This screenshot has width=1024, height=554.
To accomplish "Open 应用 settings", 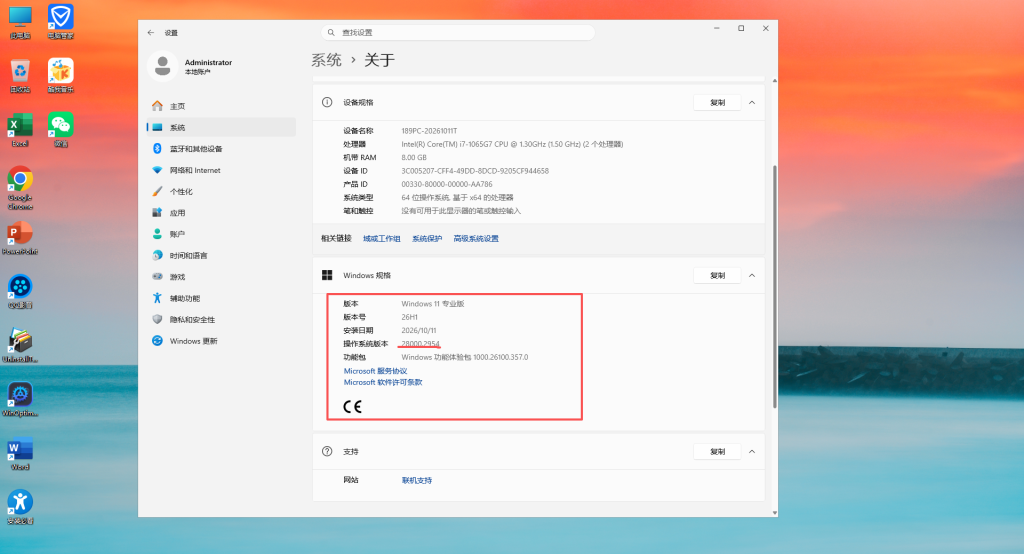I will pyautogui.click(x=221, y=213).
